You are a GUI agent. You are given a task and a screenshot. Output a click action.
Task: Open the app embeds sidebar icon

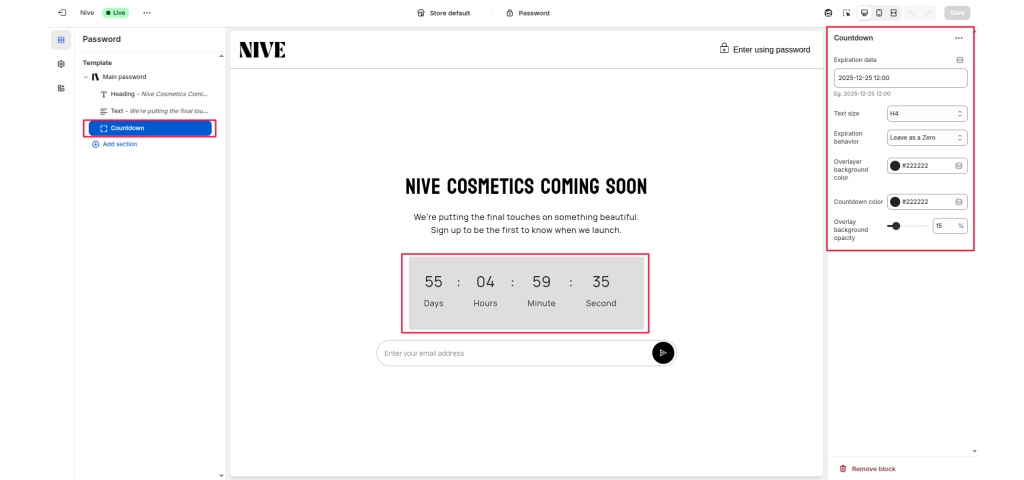tap(61, 88)
